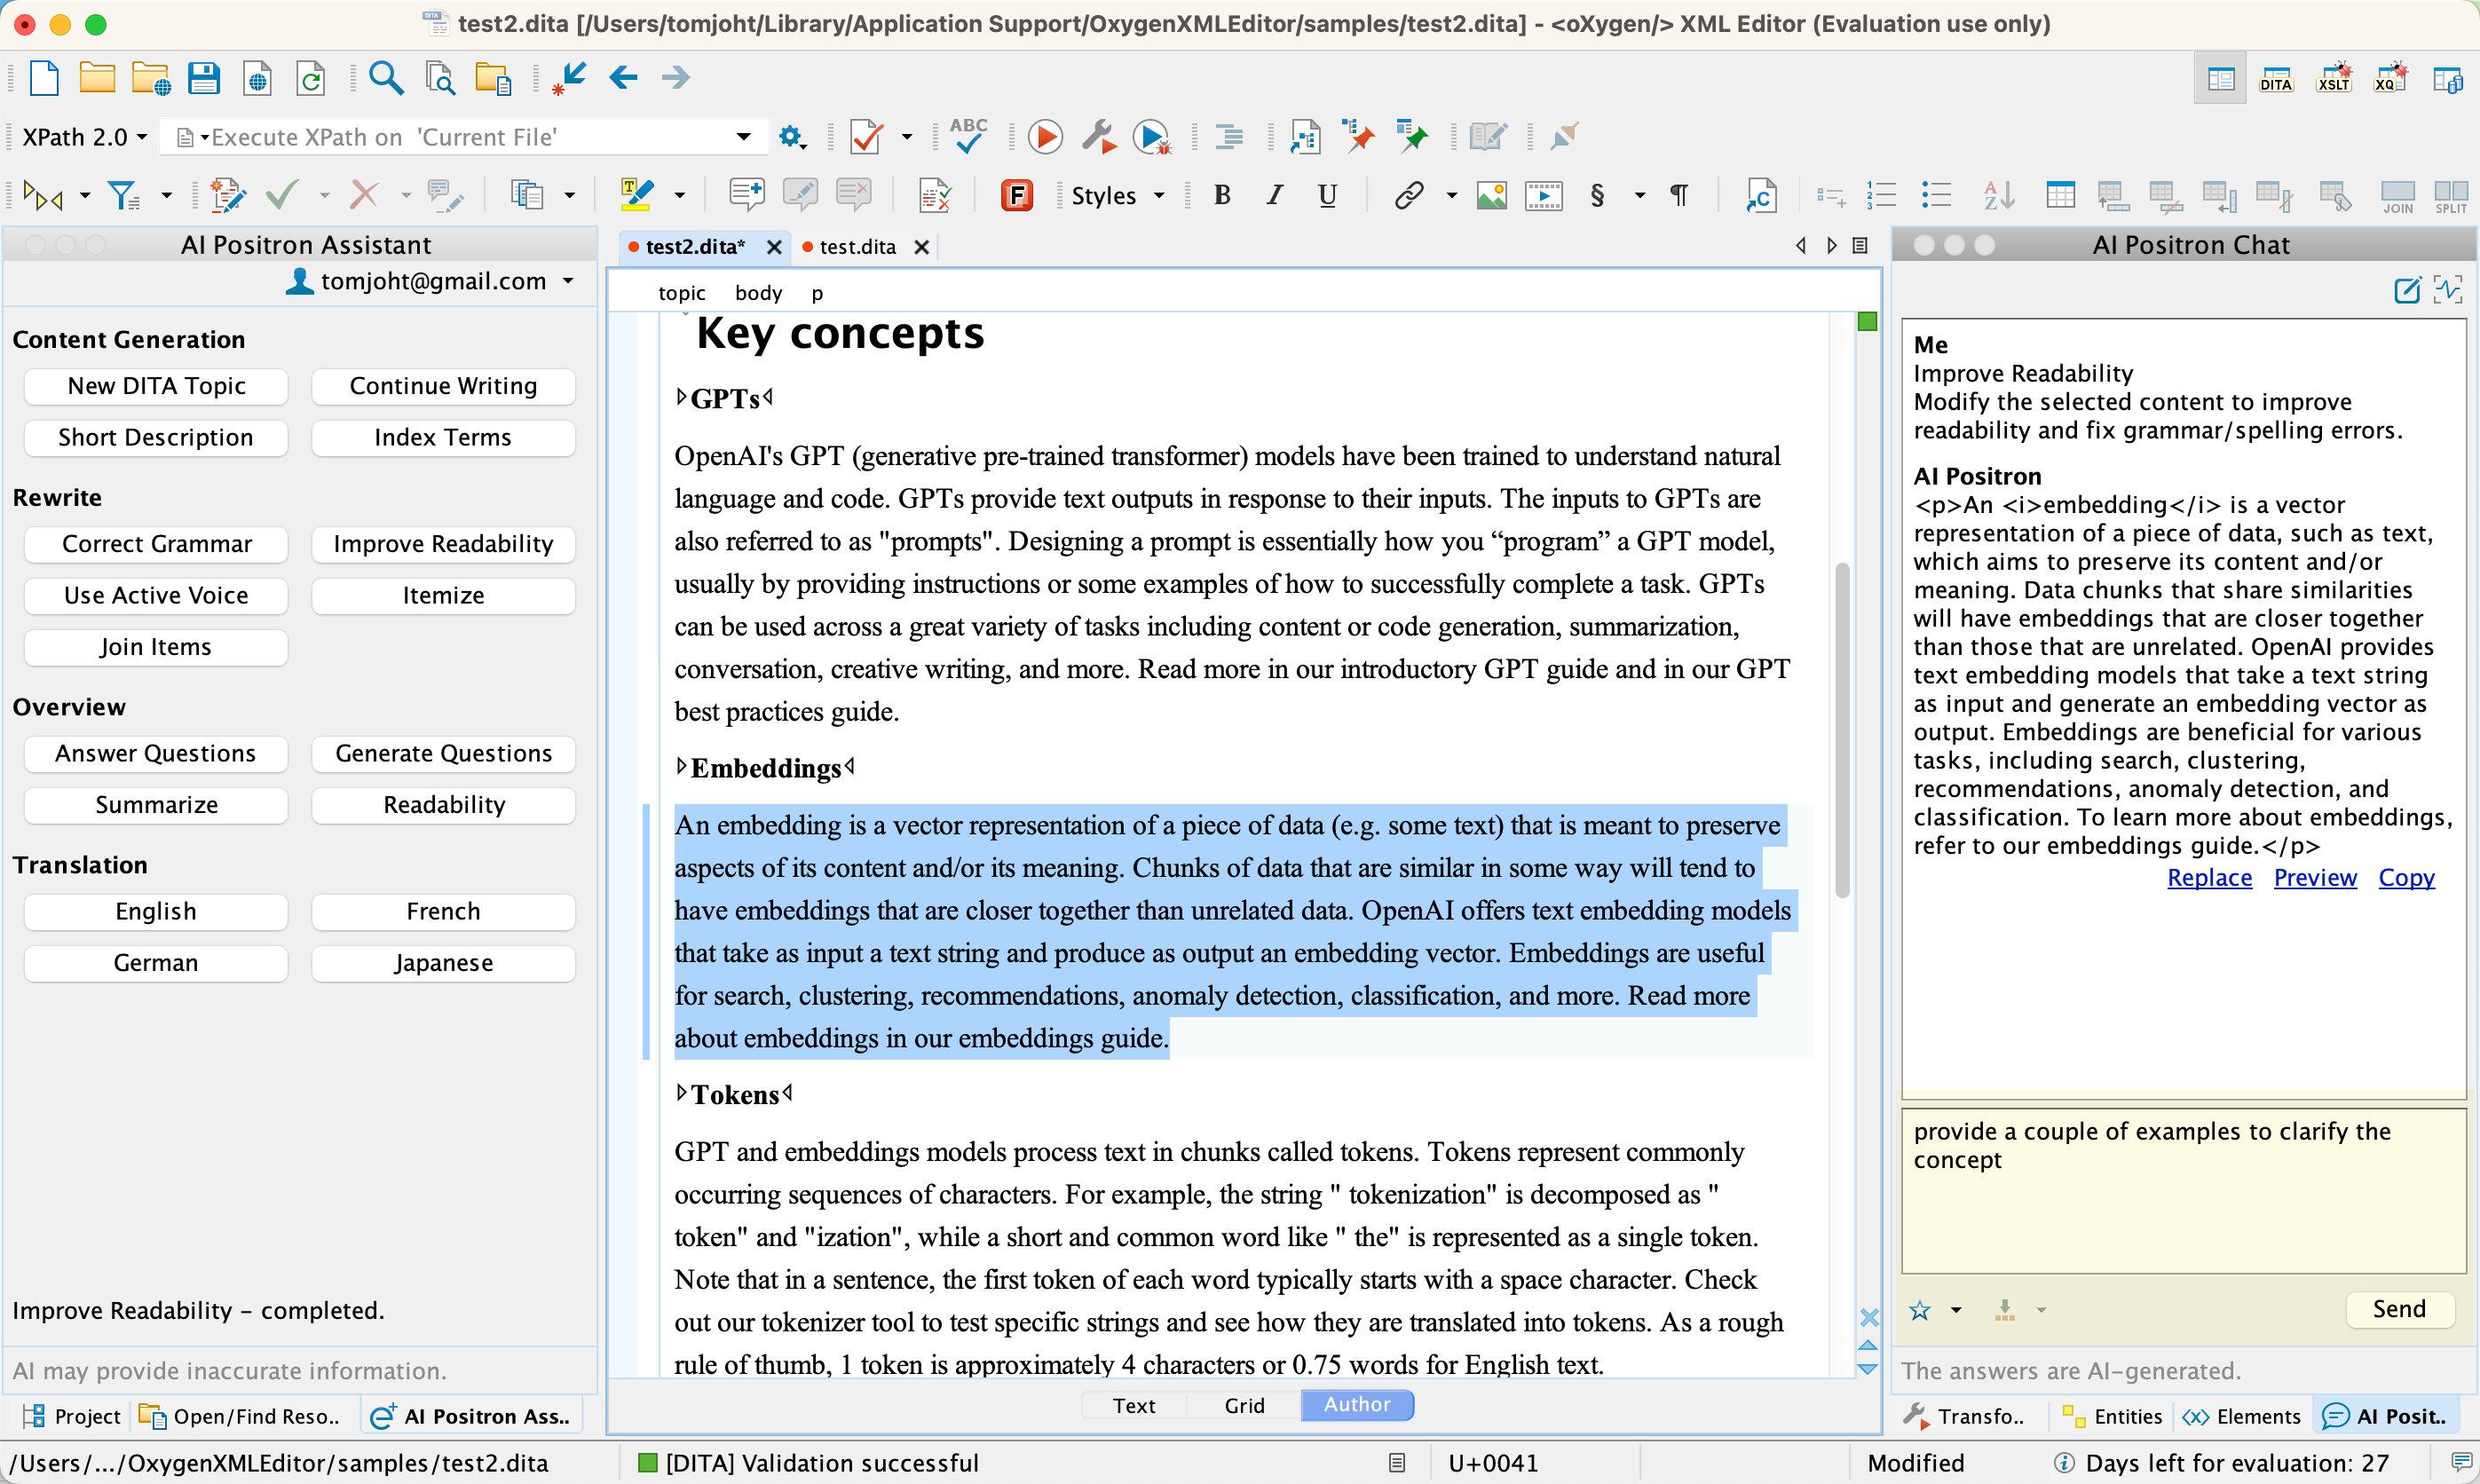
Task: Click the Preview link in chat
Action: [x=2315, y=877]
